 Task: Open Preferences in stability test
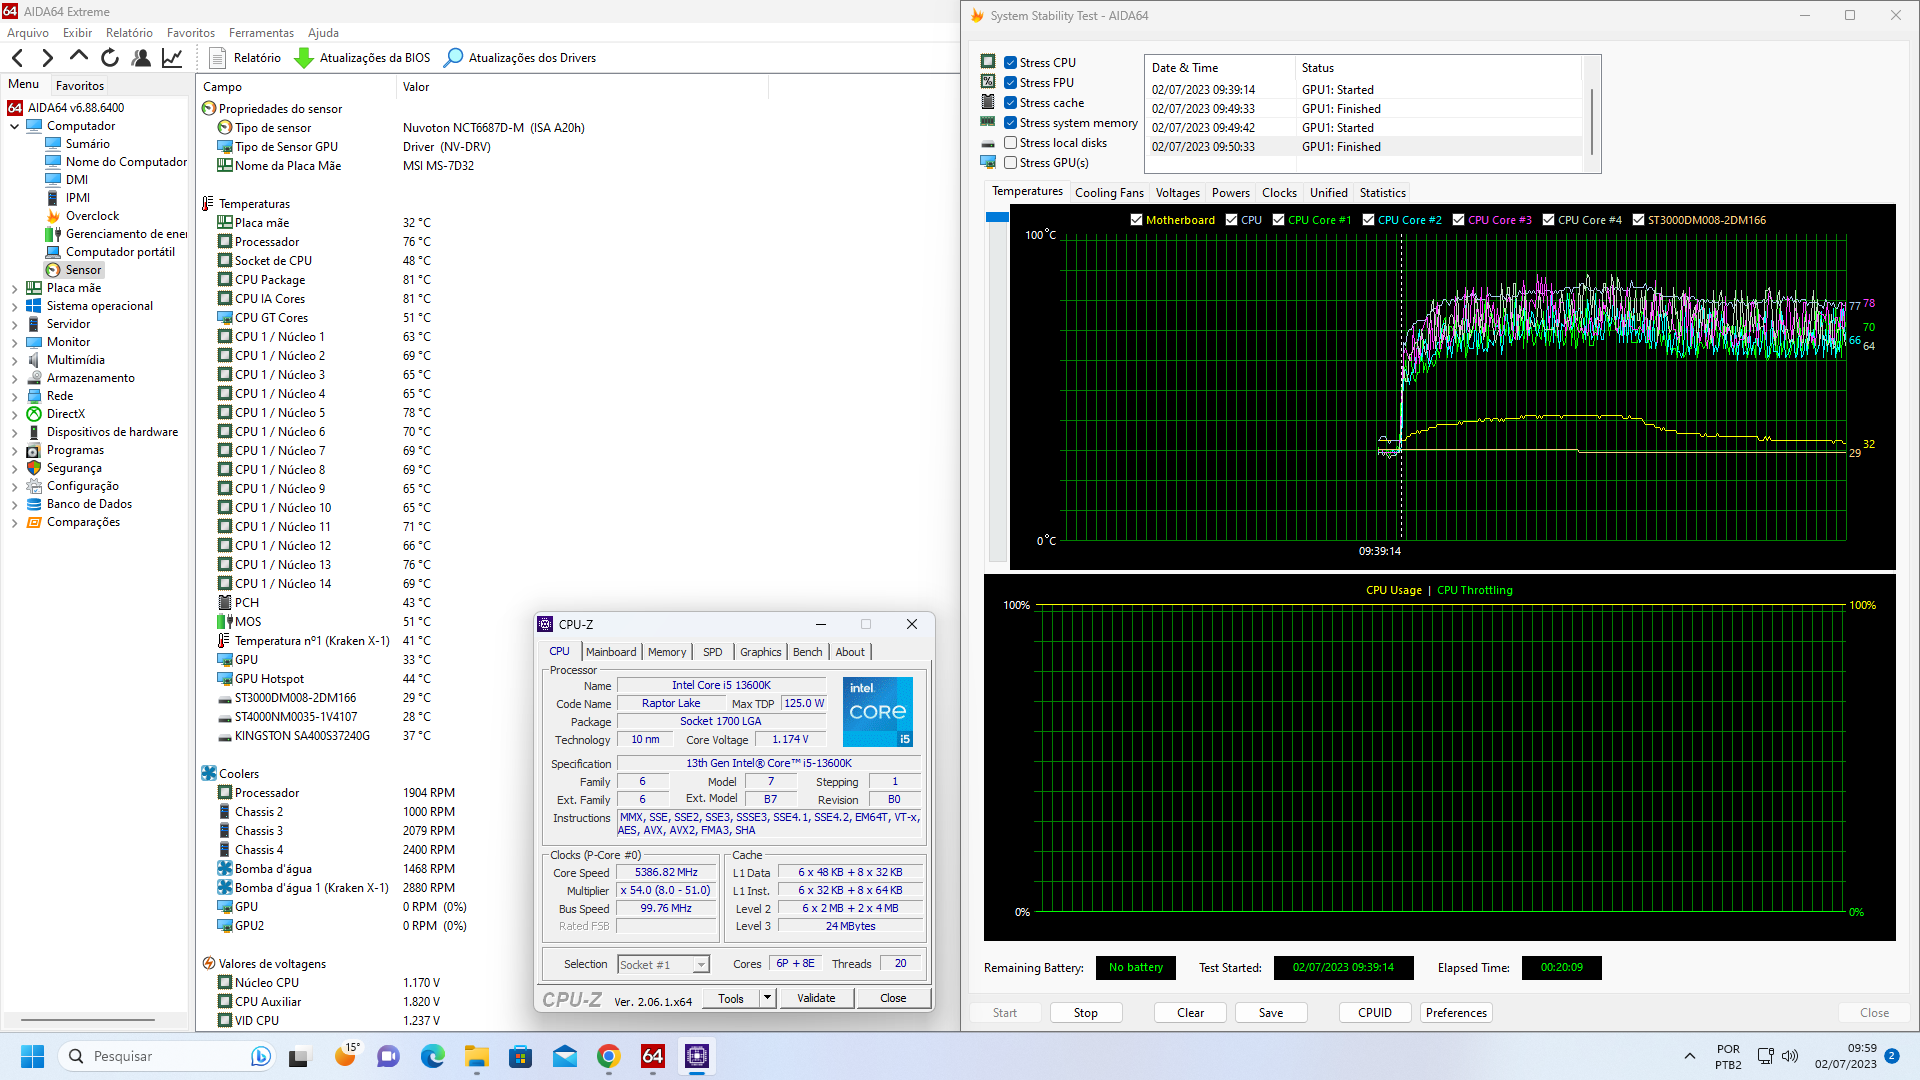pos(1456,1013)
